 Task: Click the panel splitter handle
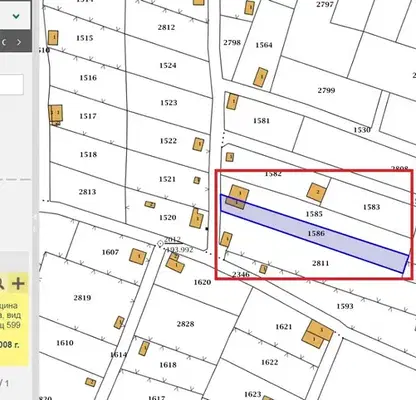pyautogui.click(x=35, y=217)
